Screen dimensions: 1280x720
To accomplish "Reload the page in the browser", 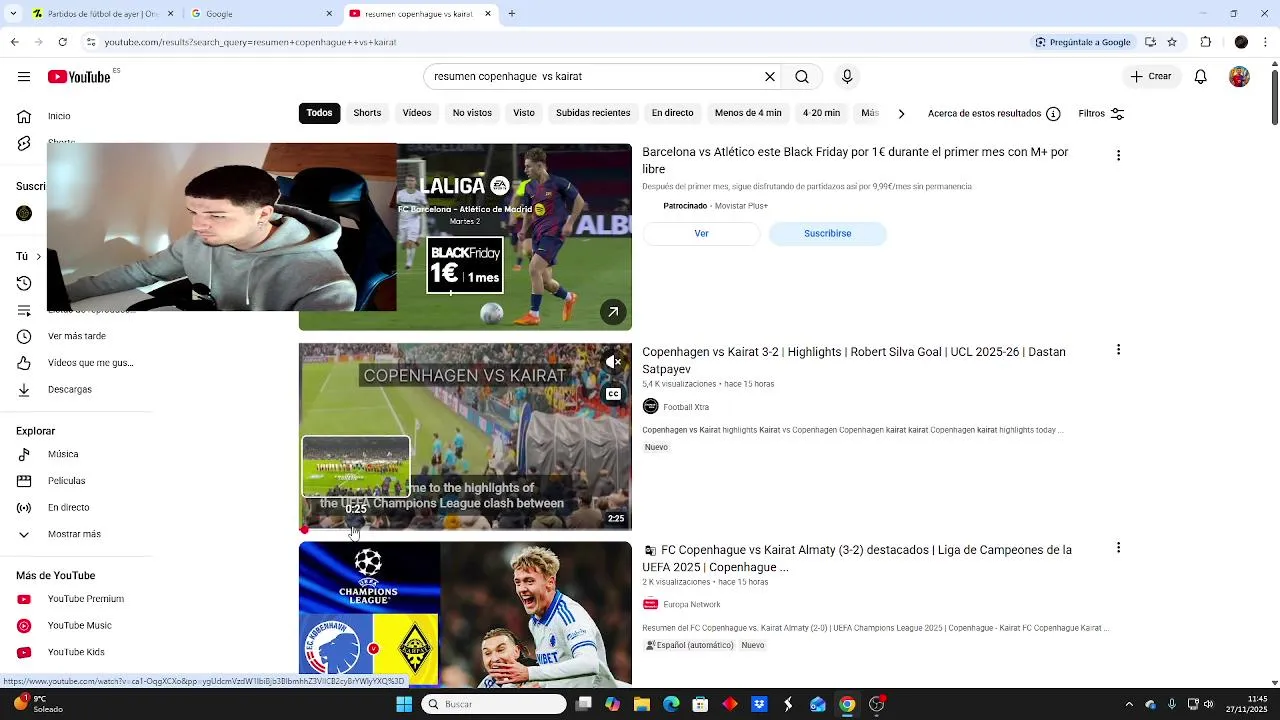I will click(x=63, y=42).
